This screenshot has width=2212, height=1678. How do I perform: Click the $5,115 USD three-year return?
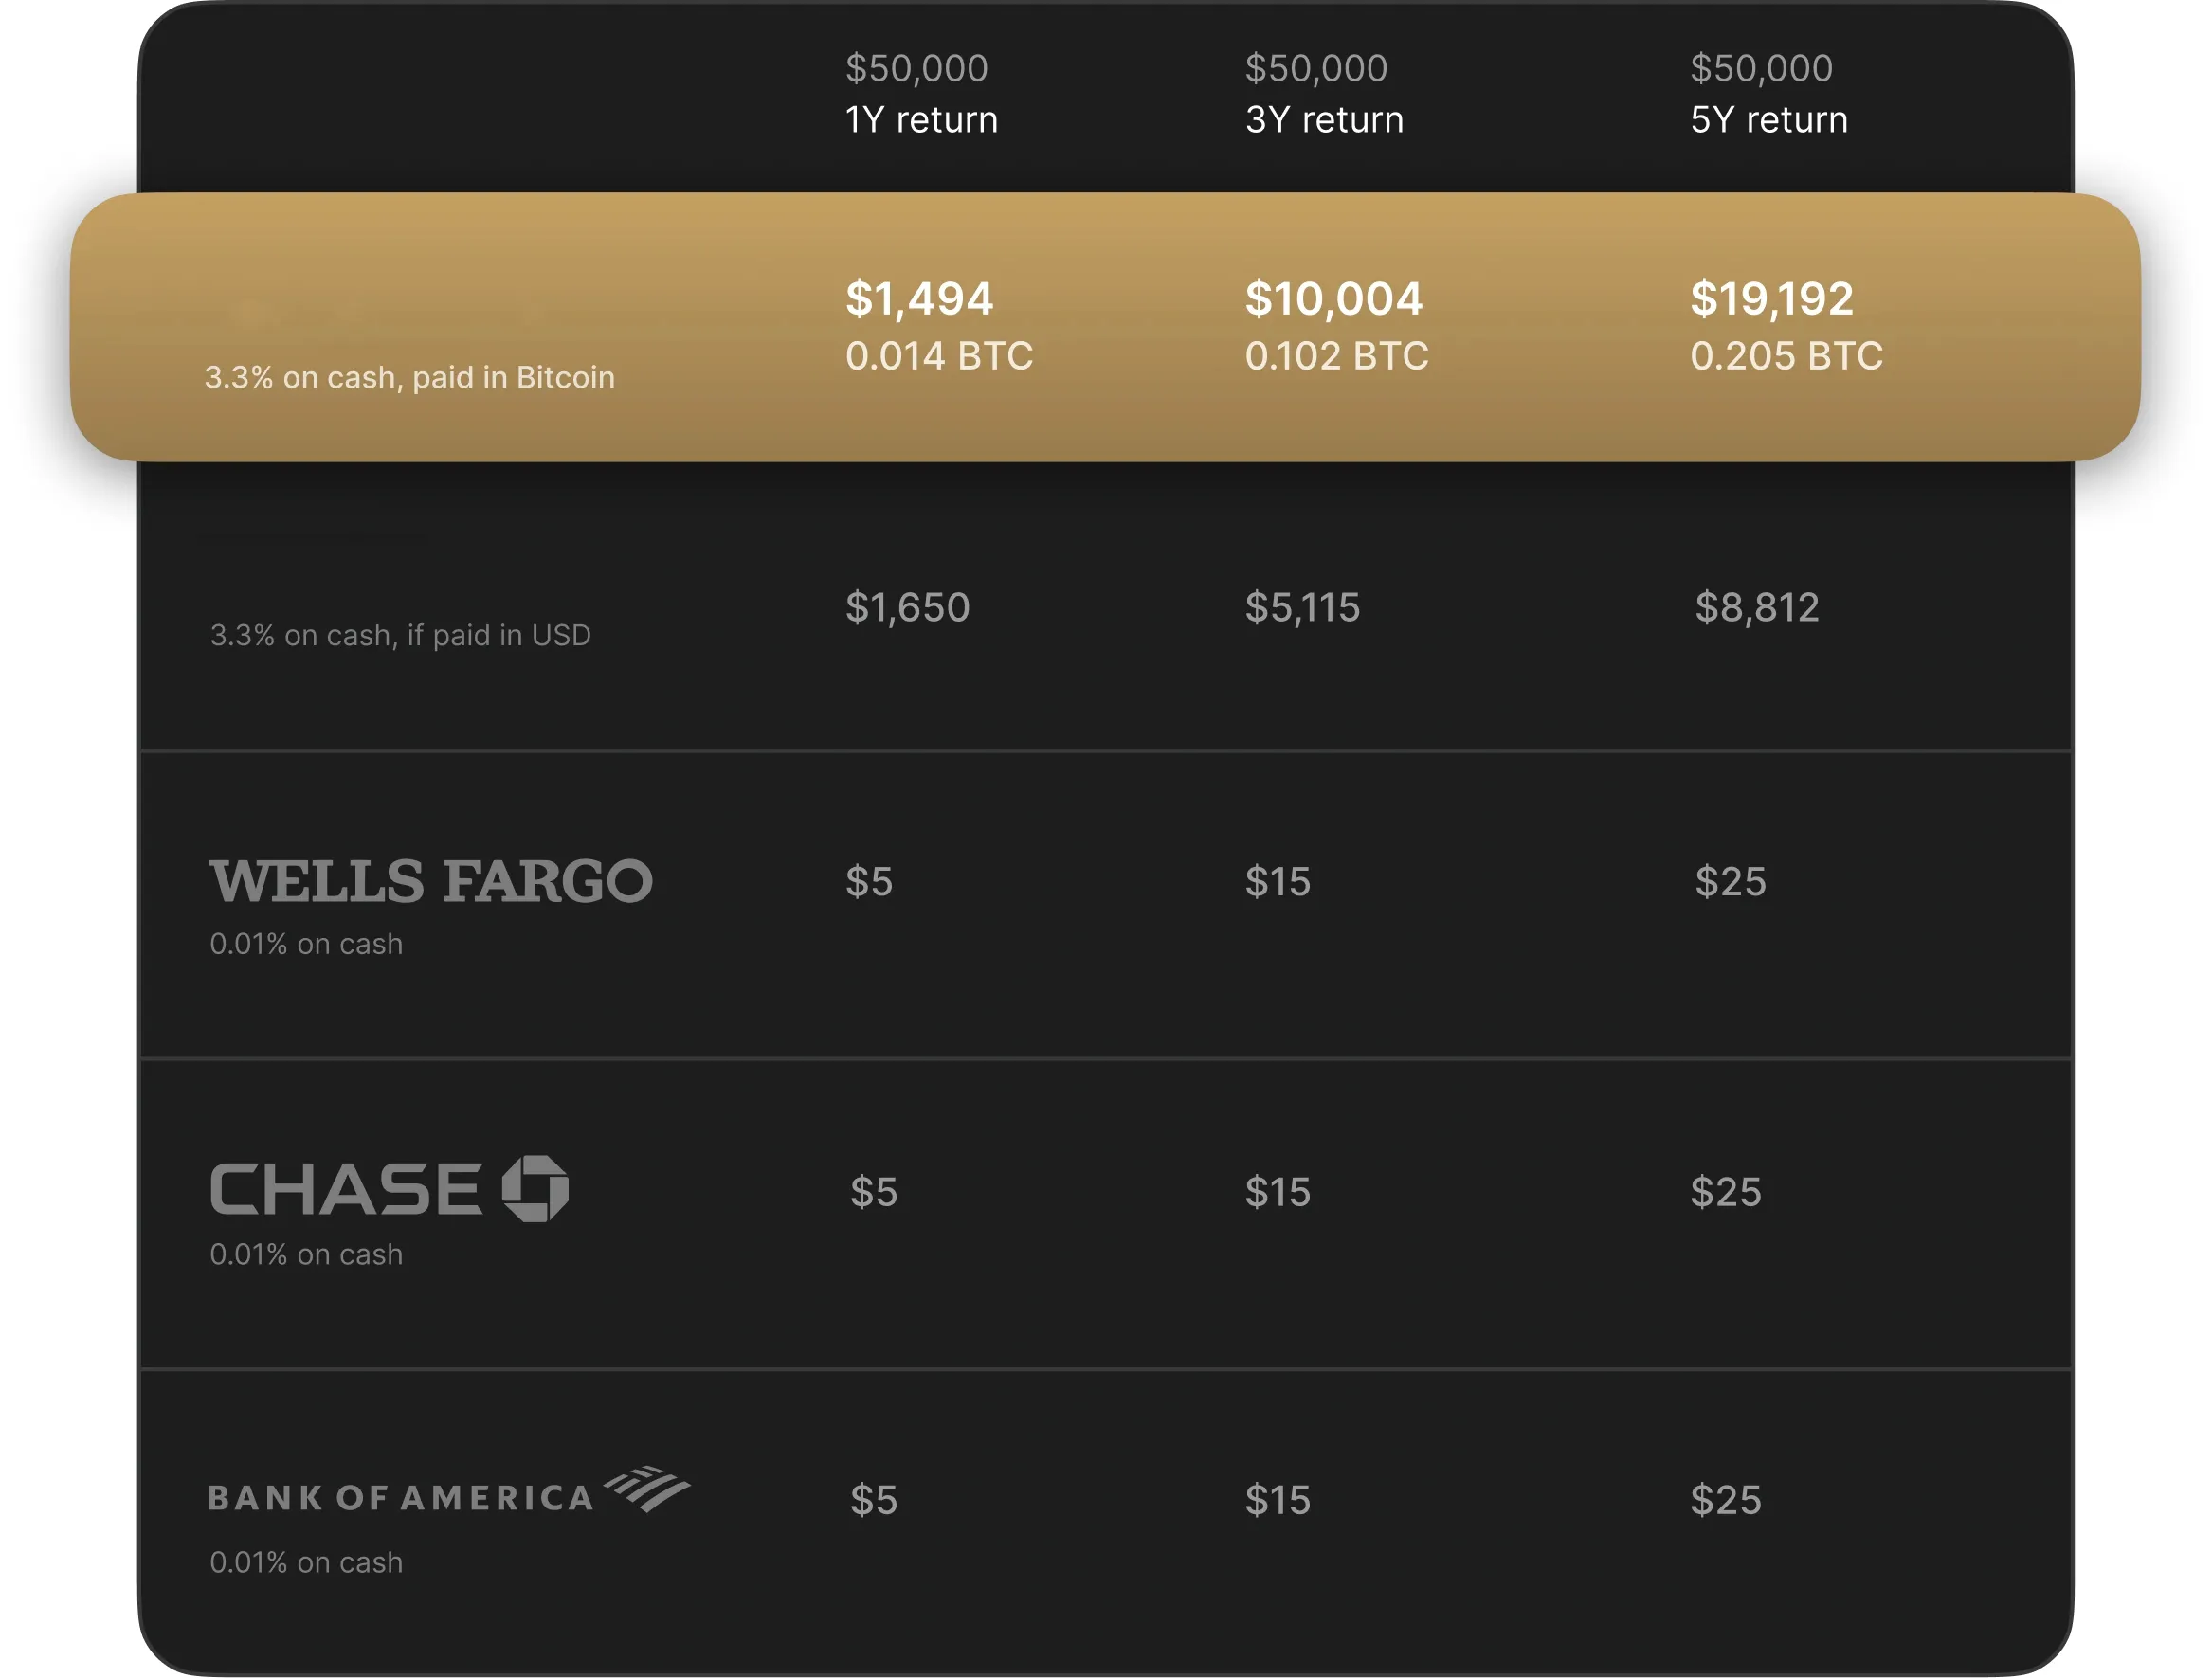click(x=1302, y=608)
